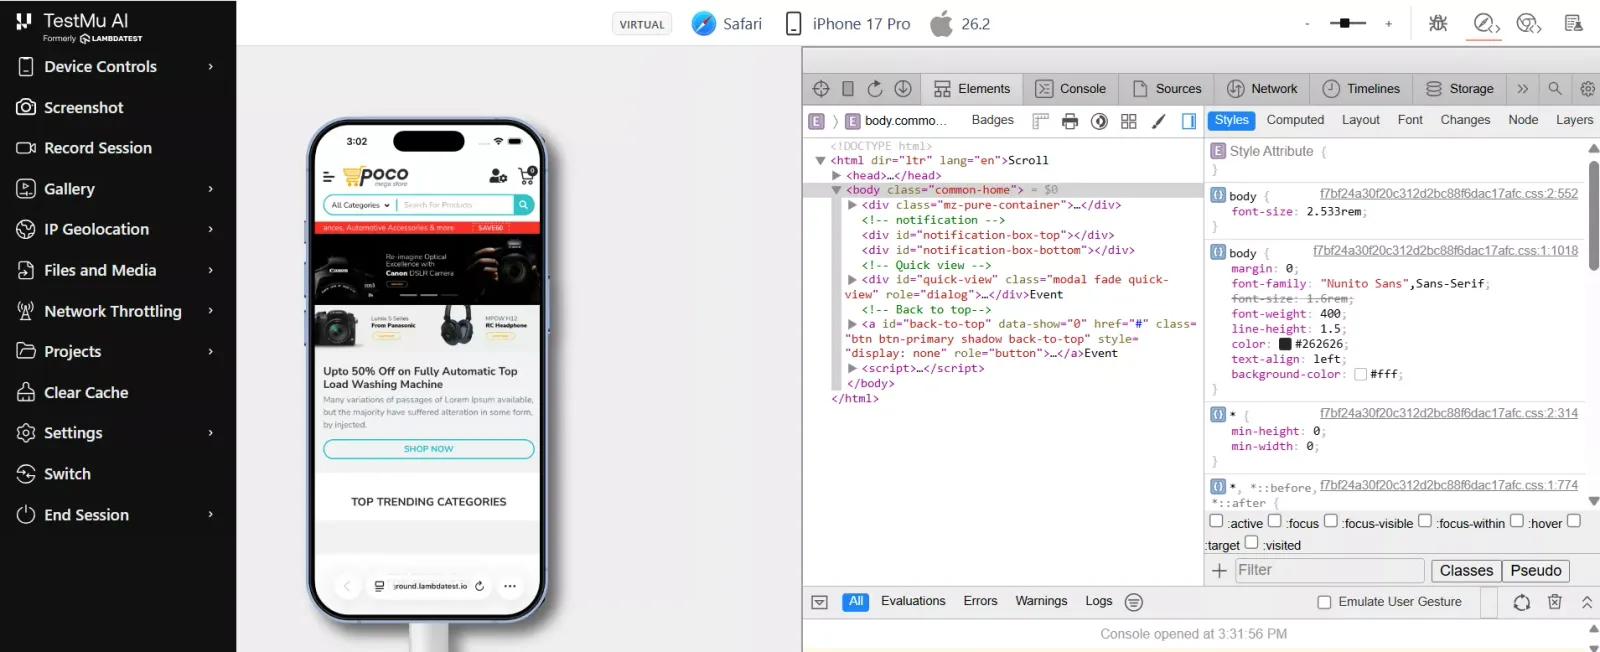Click the hamburger menu in phone page
1600x652 pixels.
tap(328, 177)
